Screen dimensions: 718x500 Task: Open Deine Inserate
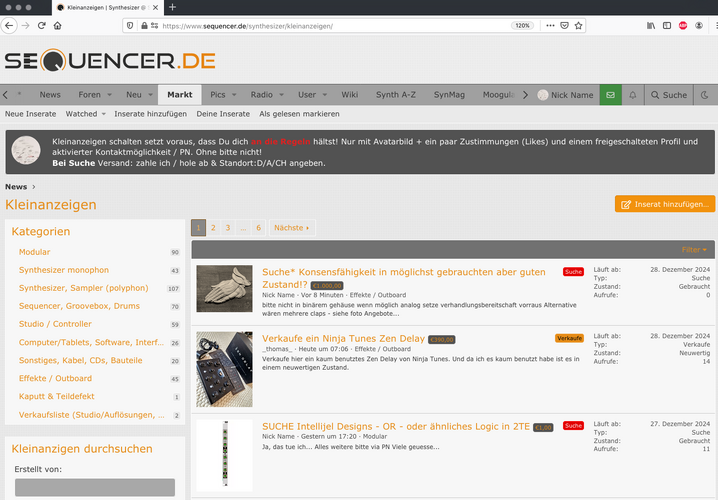pyautogui.click(x=223, y=114)
